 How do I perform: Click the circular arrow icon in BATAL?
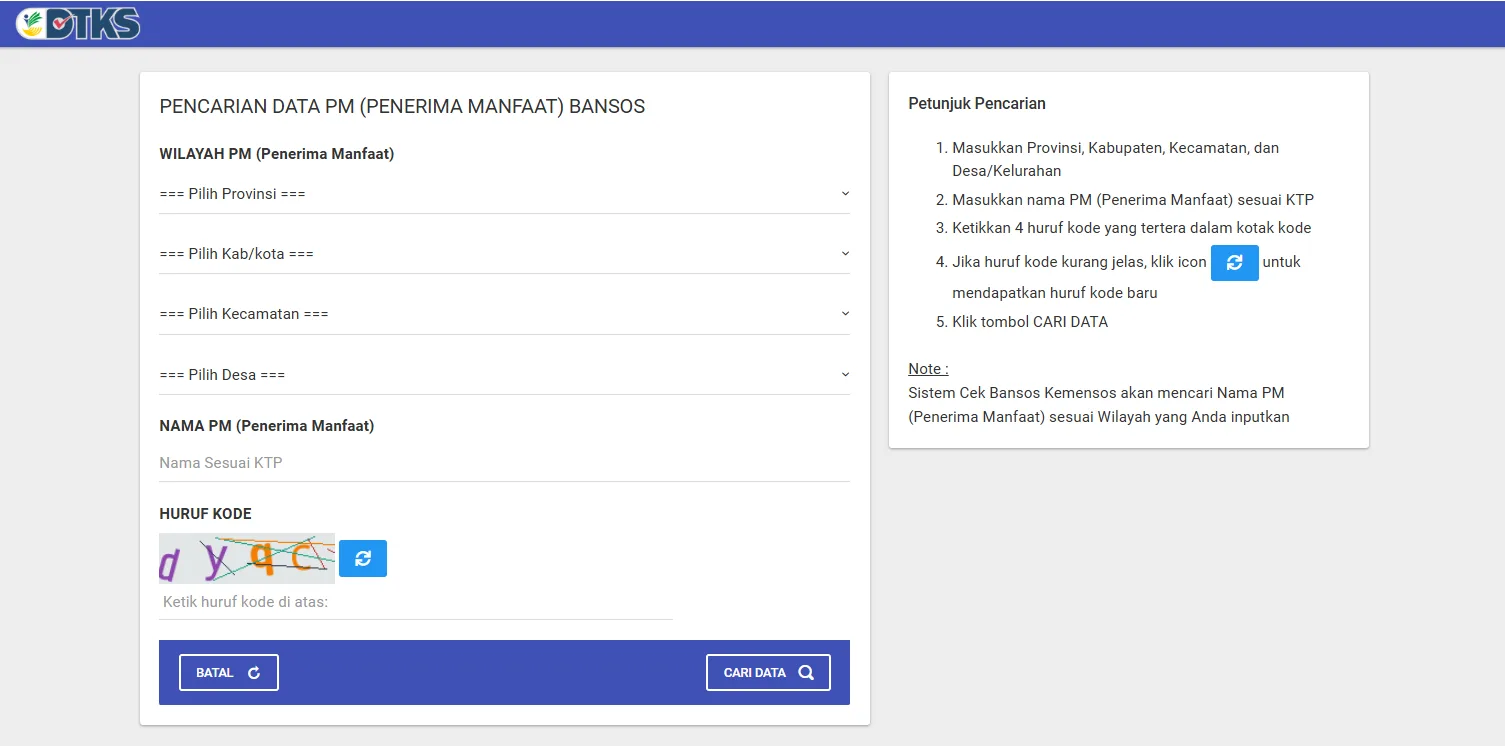click(254, 673)
